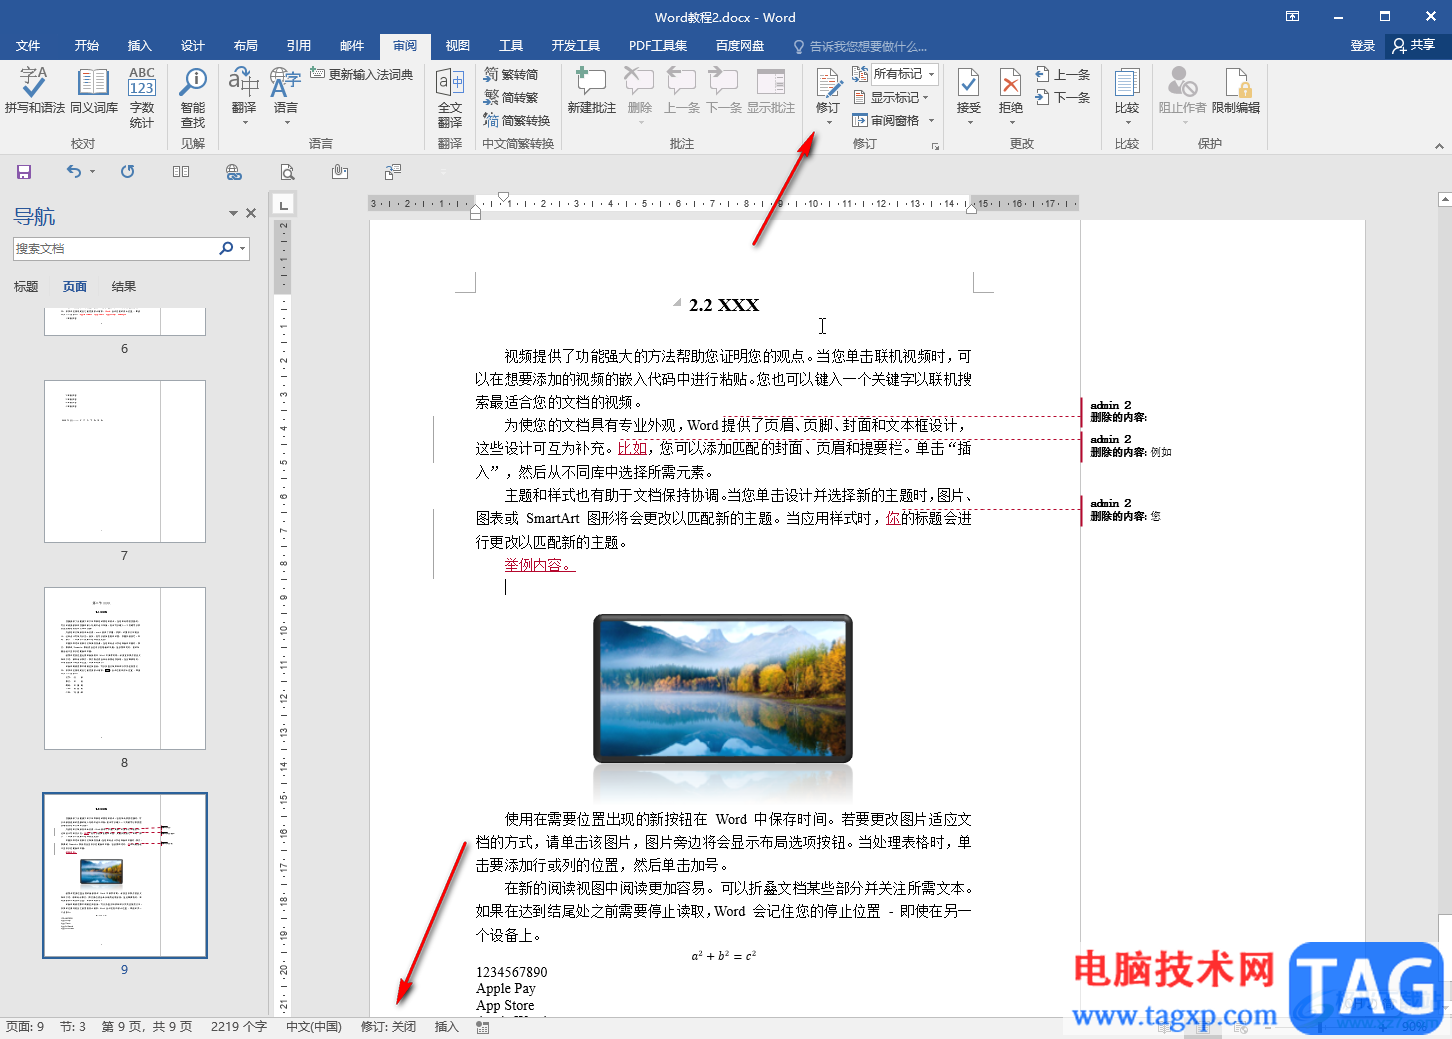Select page 7 thumbnail
This screenshot has height=1039, width=1452.
125,461
